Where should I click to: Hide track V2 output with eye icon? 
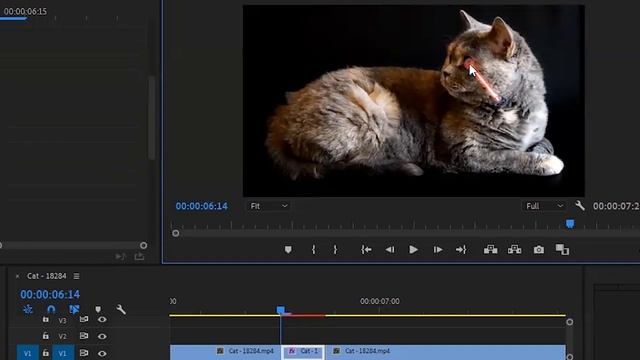102,336
